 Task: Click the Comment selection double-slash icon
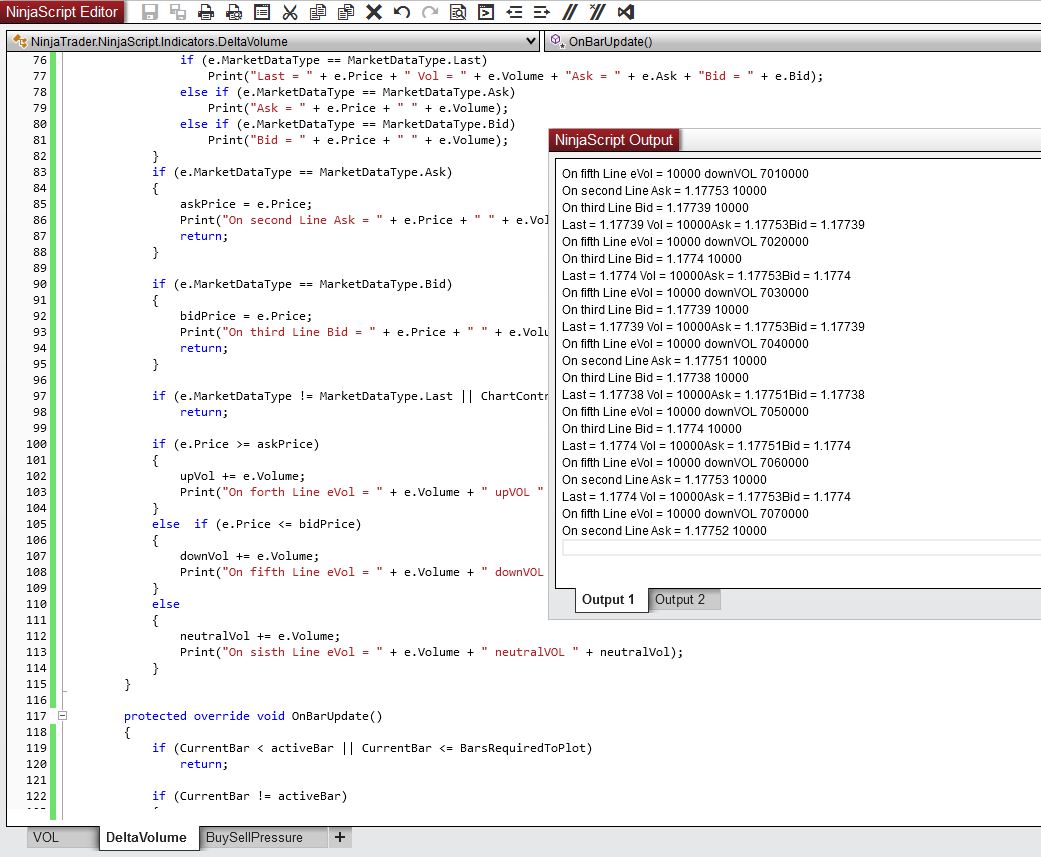[570, 13]
